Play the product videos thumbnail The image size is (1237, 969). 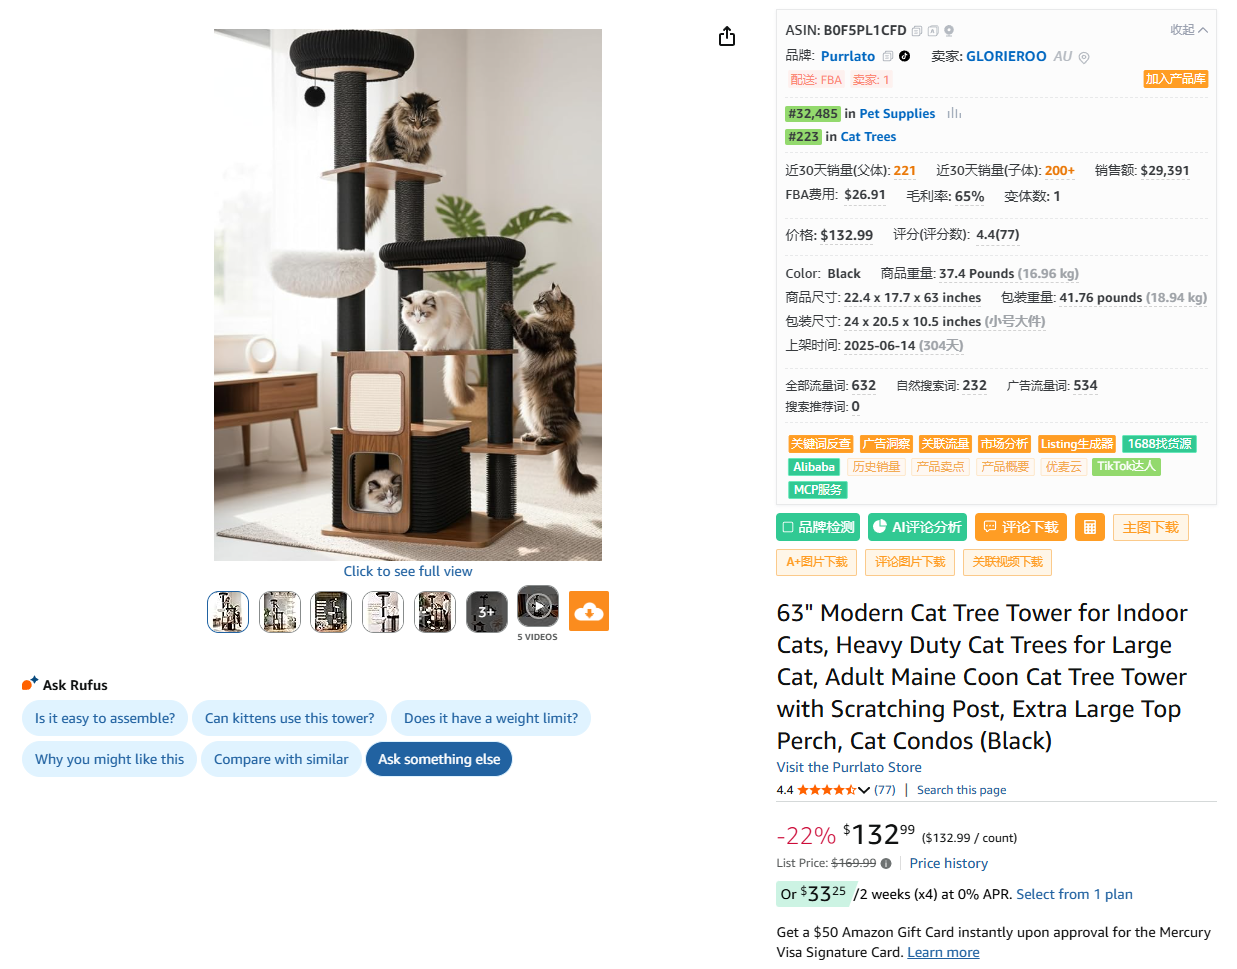538,607
